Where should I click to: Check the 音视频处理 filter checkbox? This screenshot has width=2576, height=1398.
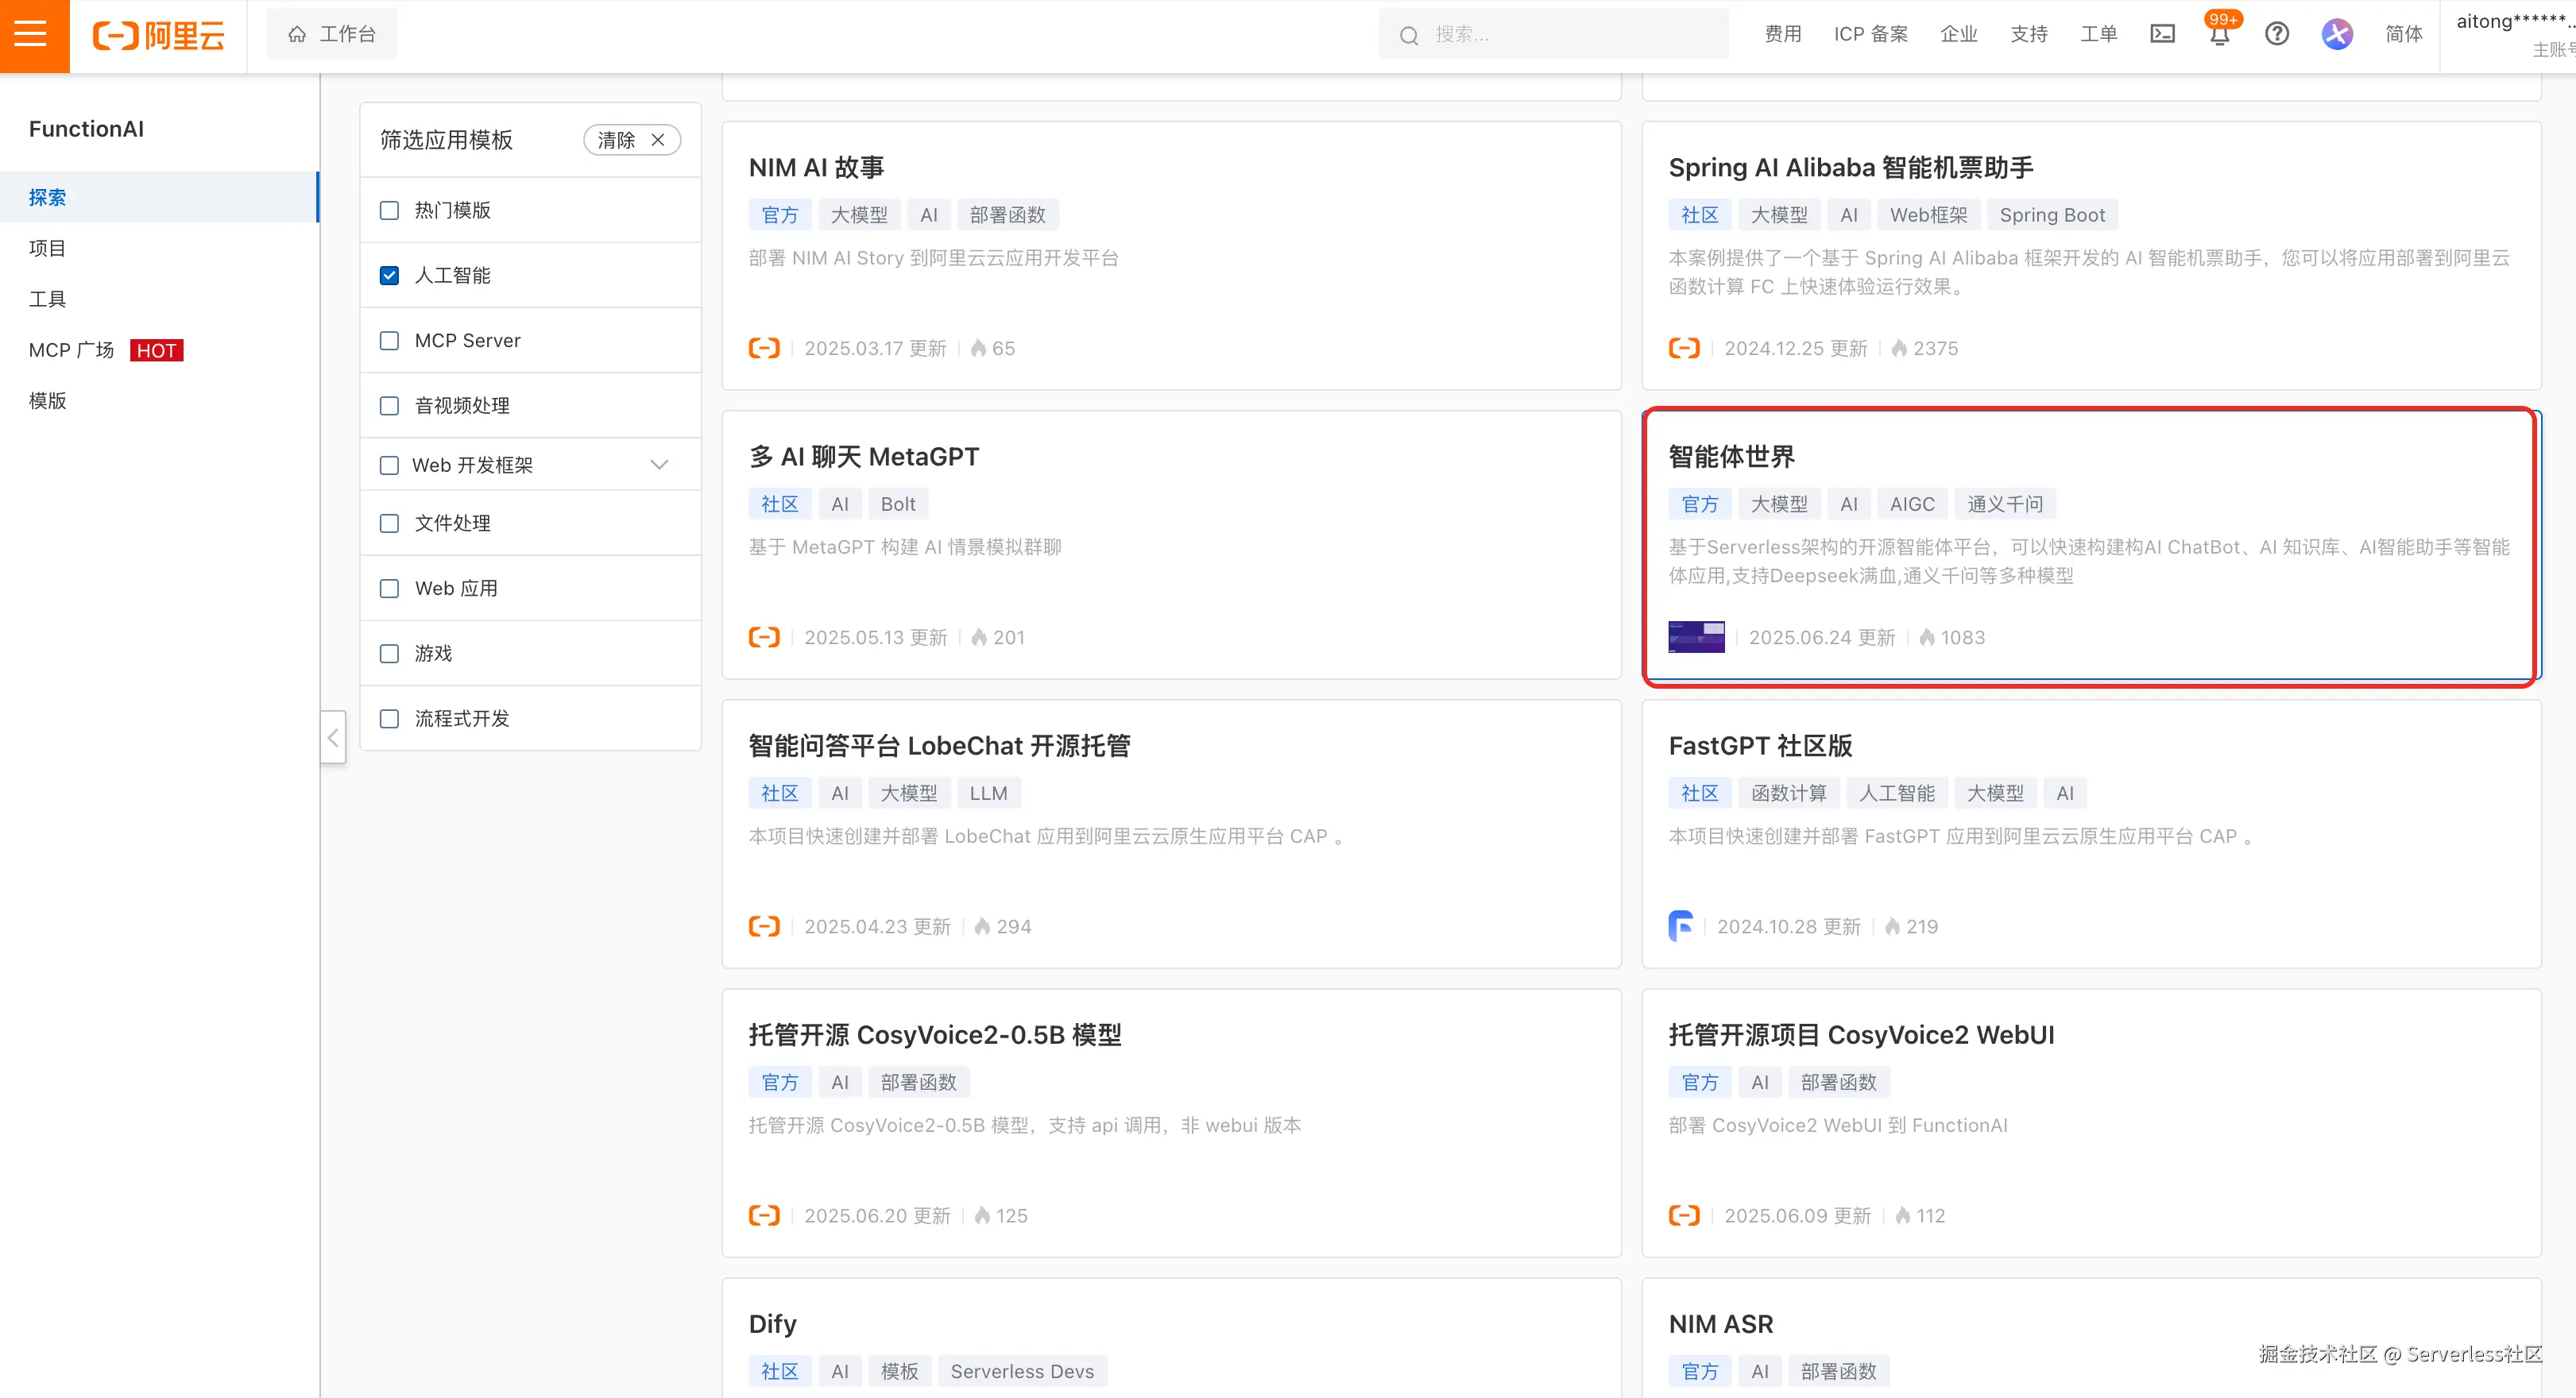389,406
